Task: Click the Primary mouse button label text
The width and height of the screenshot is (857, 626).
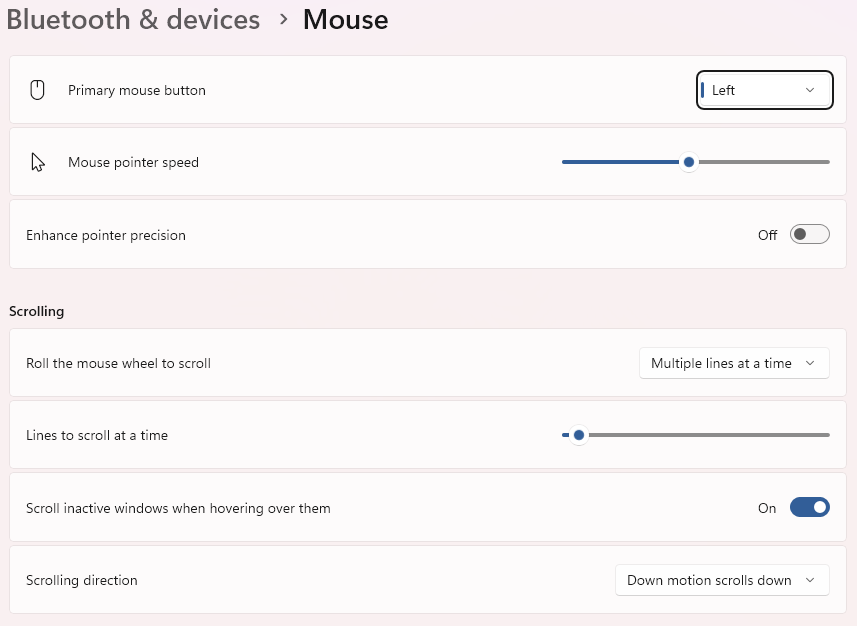Action: 137,90
